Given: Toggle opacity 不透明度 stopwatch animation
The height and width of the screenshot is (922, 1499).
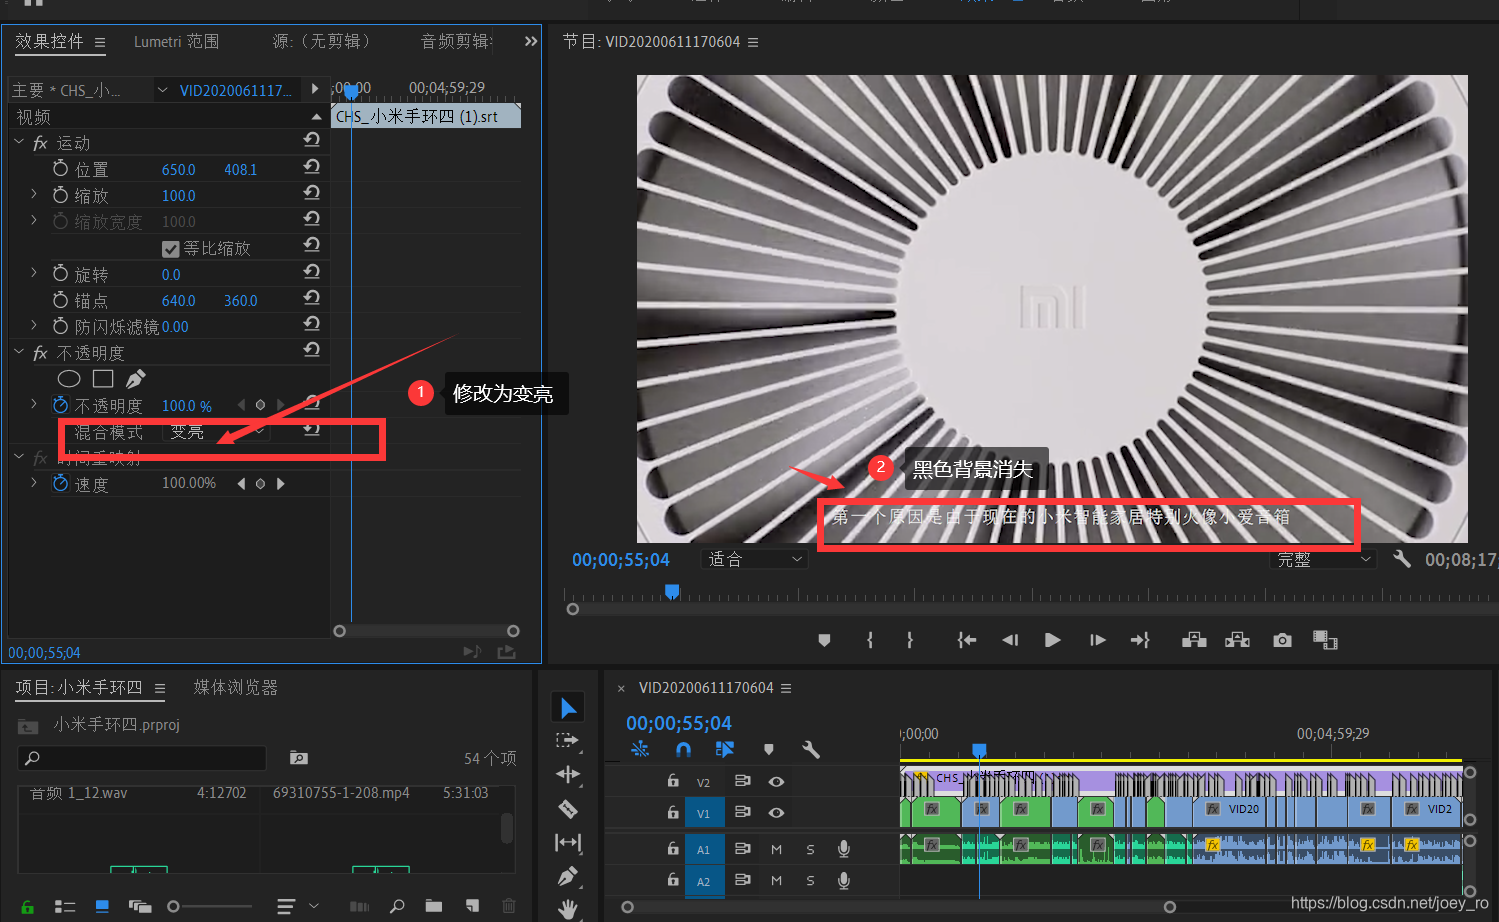Looking at the screenshot, I should 61,405.
